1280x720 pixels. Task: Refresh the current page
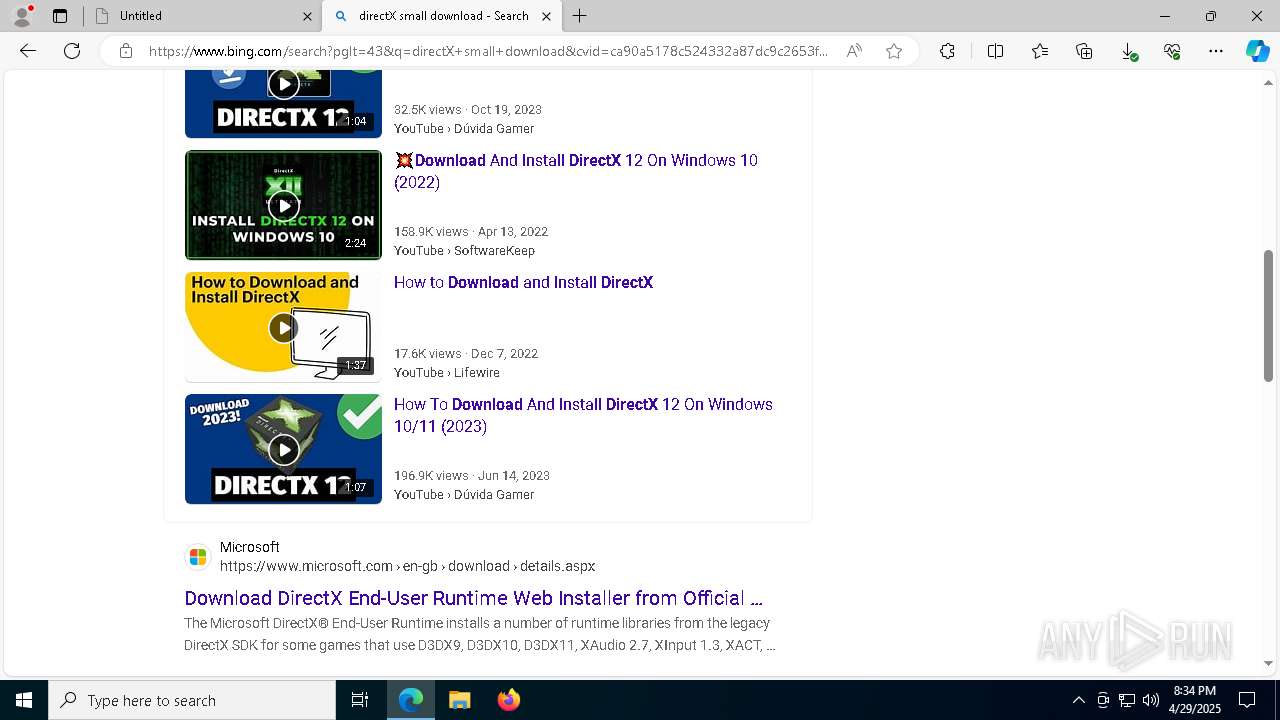pyautogui.click(x=72, y=51)
